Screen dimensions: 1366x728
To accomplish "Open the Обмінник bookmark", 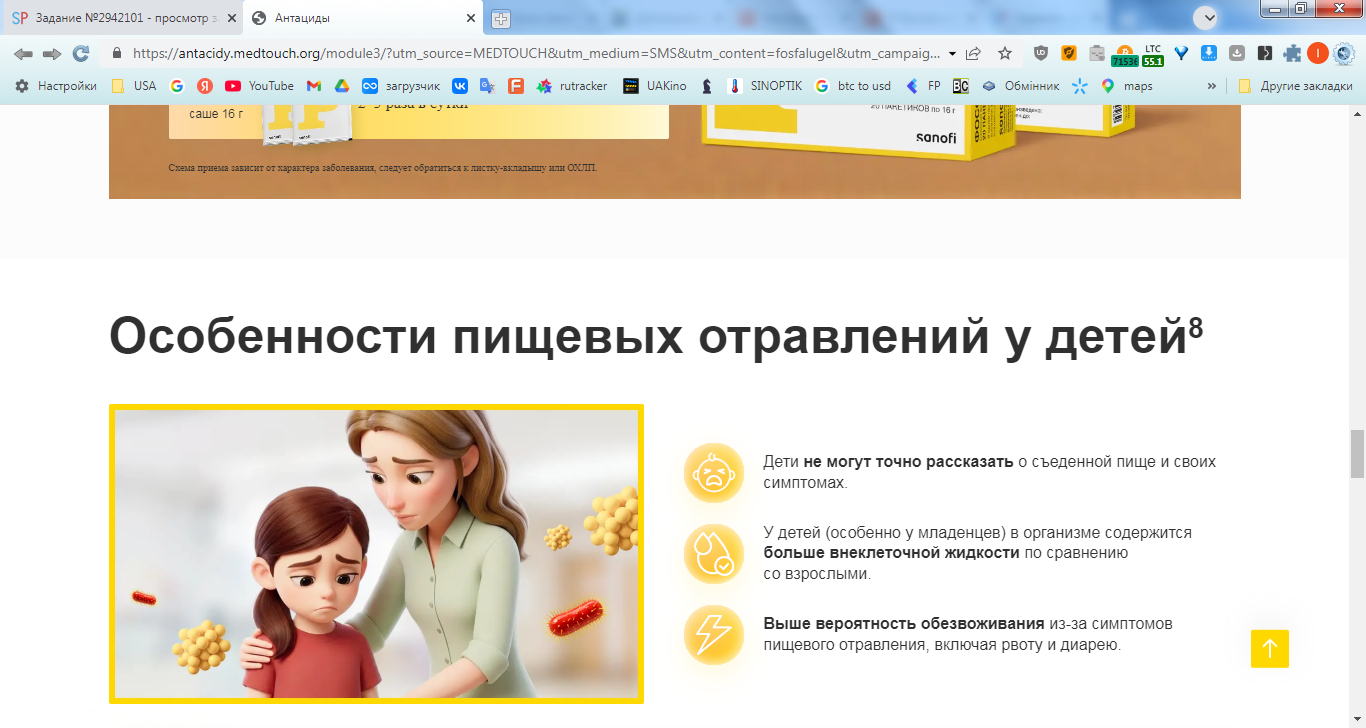I will pyautogui.click(x=1021, y=86).
